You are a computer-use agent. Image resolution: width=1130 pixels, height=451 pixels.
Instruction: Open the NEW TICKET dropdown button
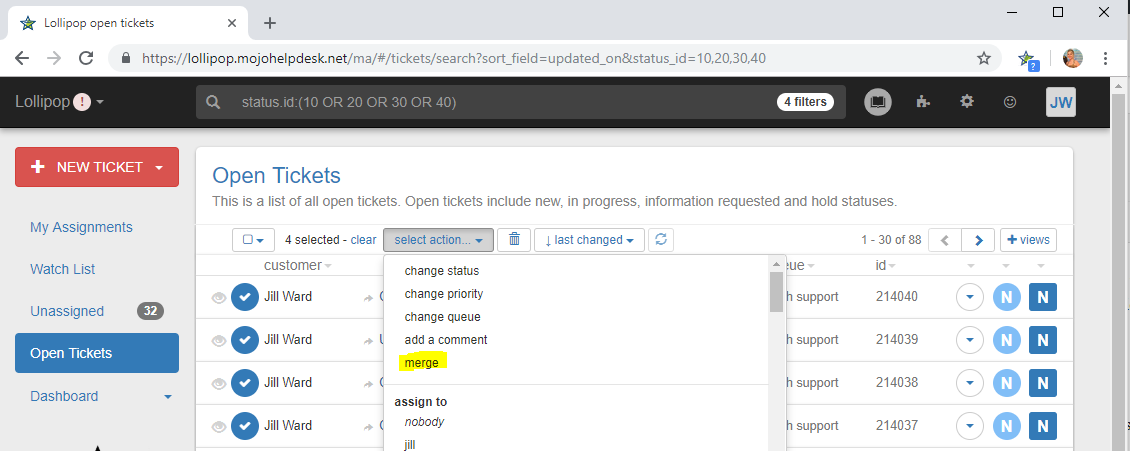(97, 167)
